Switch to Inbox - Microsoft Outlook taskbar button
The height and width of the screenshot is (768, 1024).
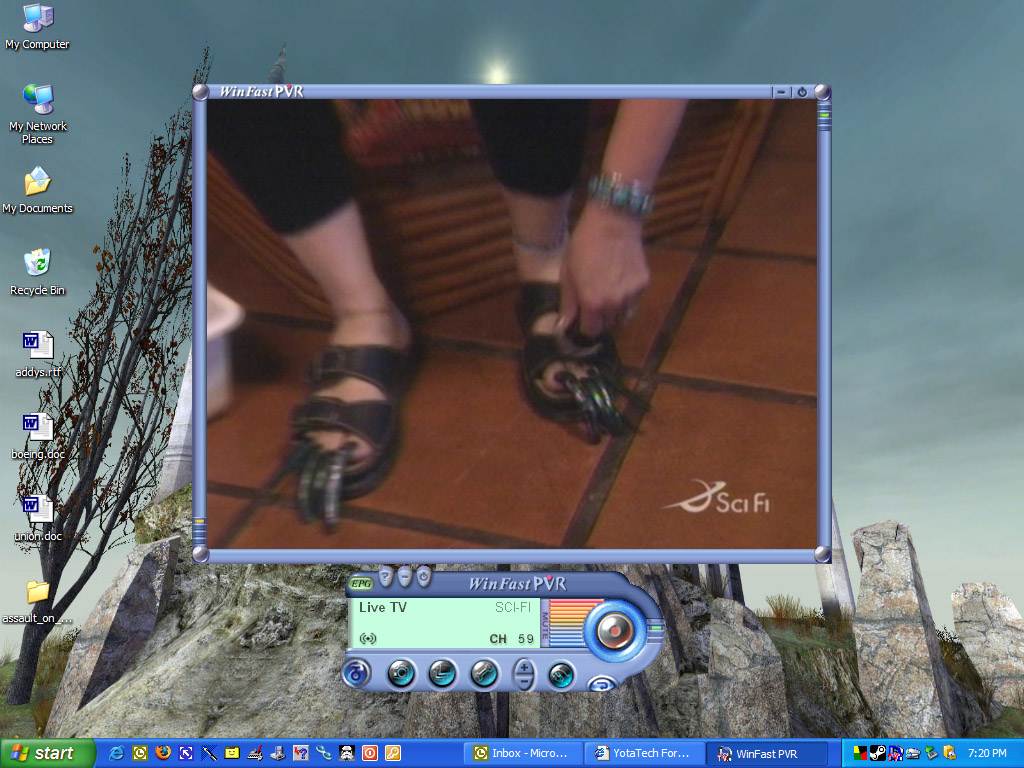point(521,754)
